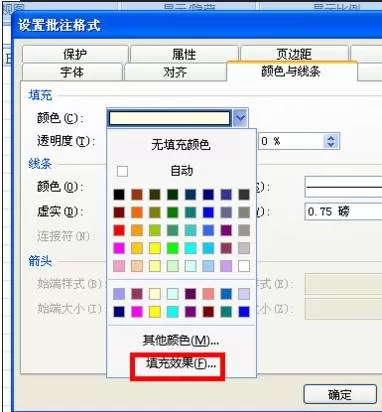Open 其他颜色(M)... dialog
This screenshot has height=412, width=382.
(181, 340)
